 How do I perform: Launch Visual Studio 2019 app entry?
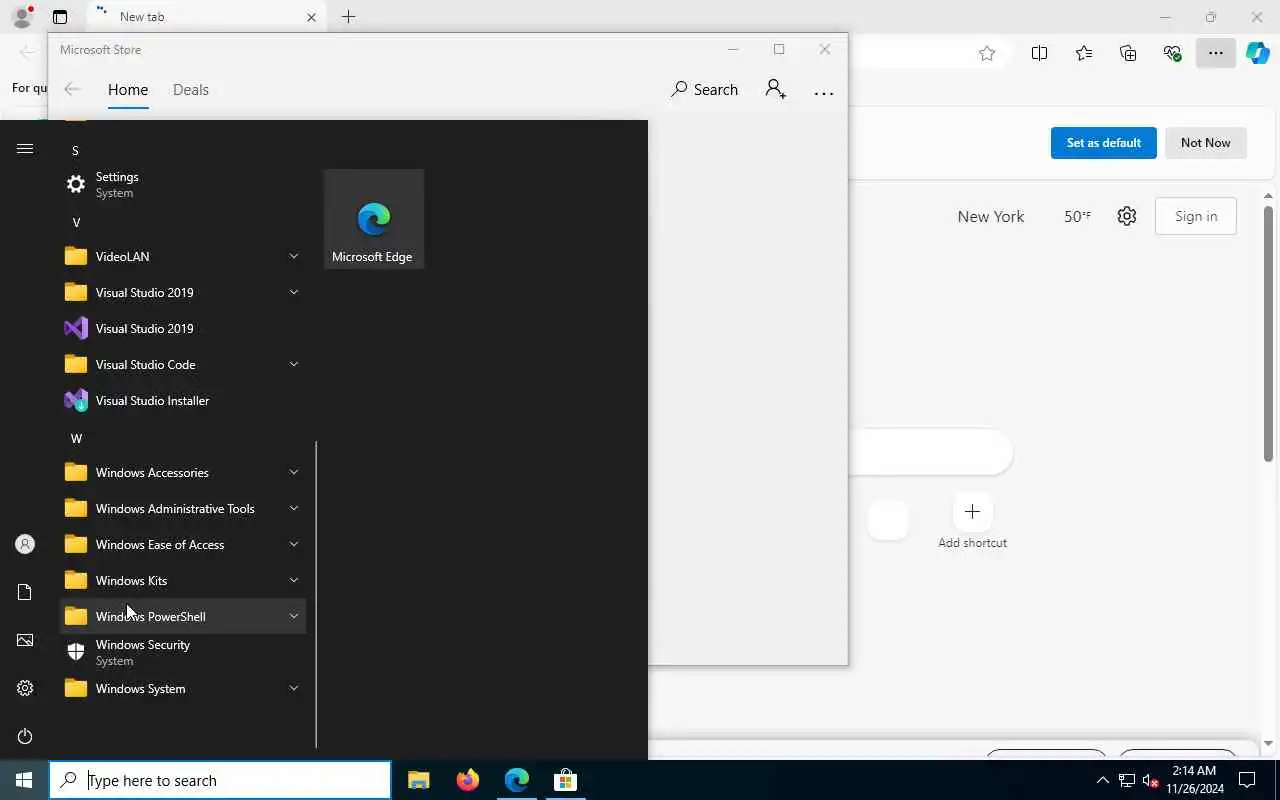click(183, 328)
